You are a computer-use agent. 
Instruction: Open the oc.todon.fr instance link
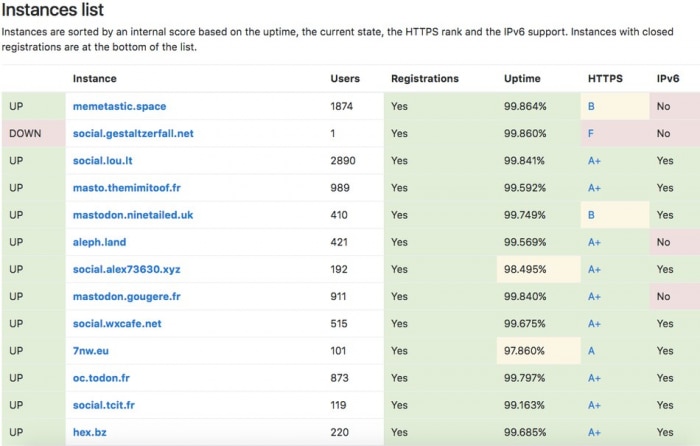101,378
